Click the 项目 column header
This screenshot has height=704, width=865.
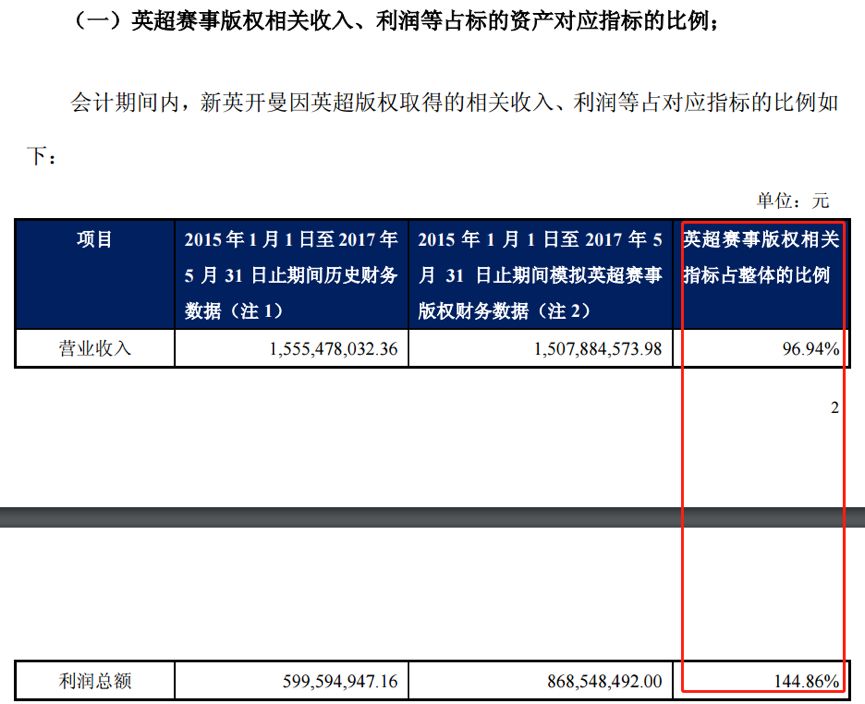click(x=95, y=239)
